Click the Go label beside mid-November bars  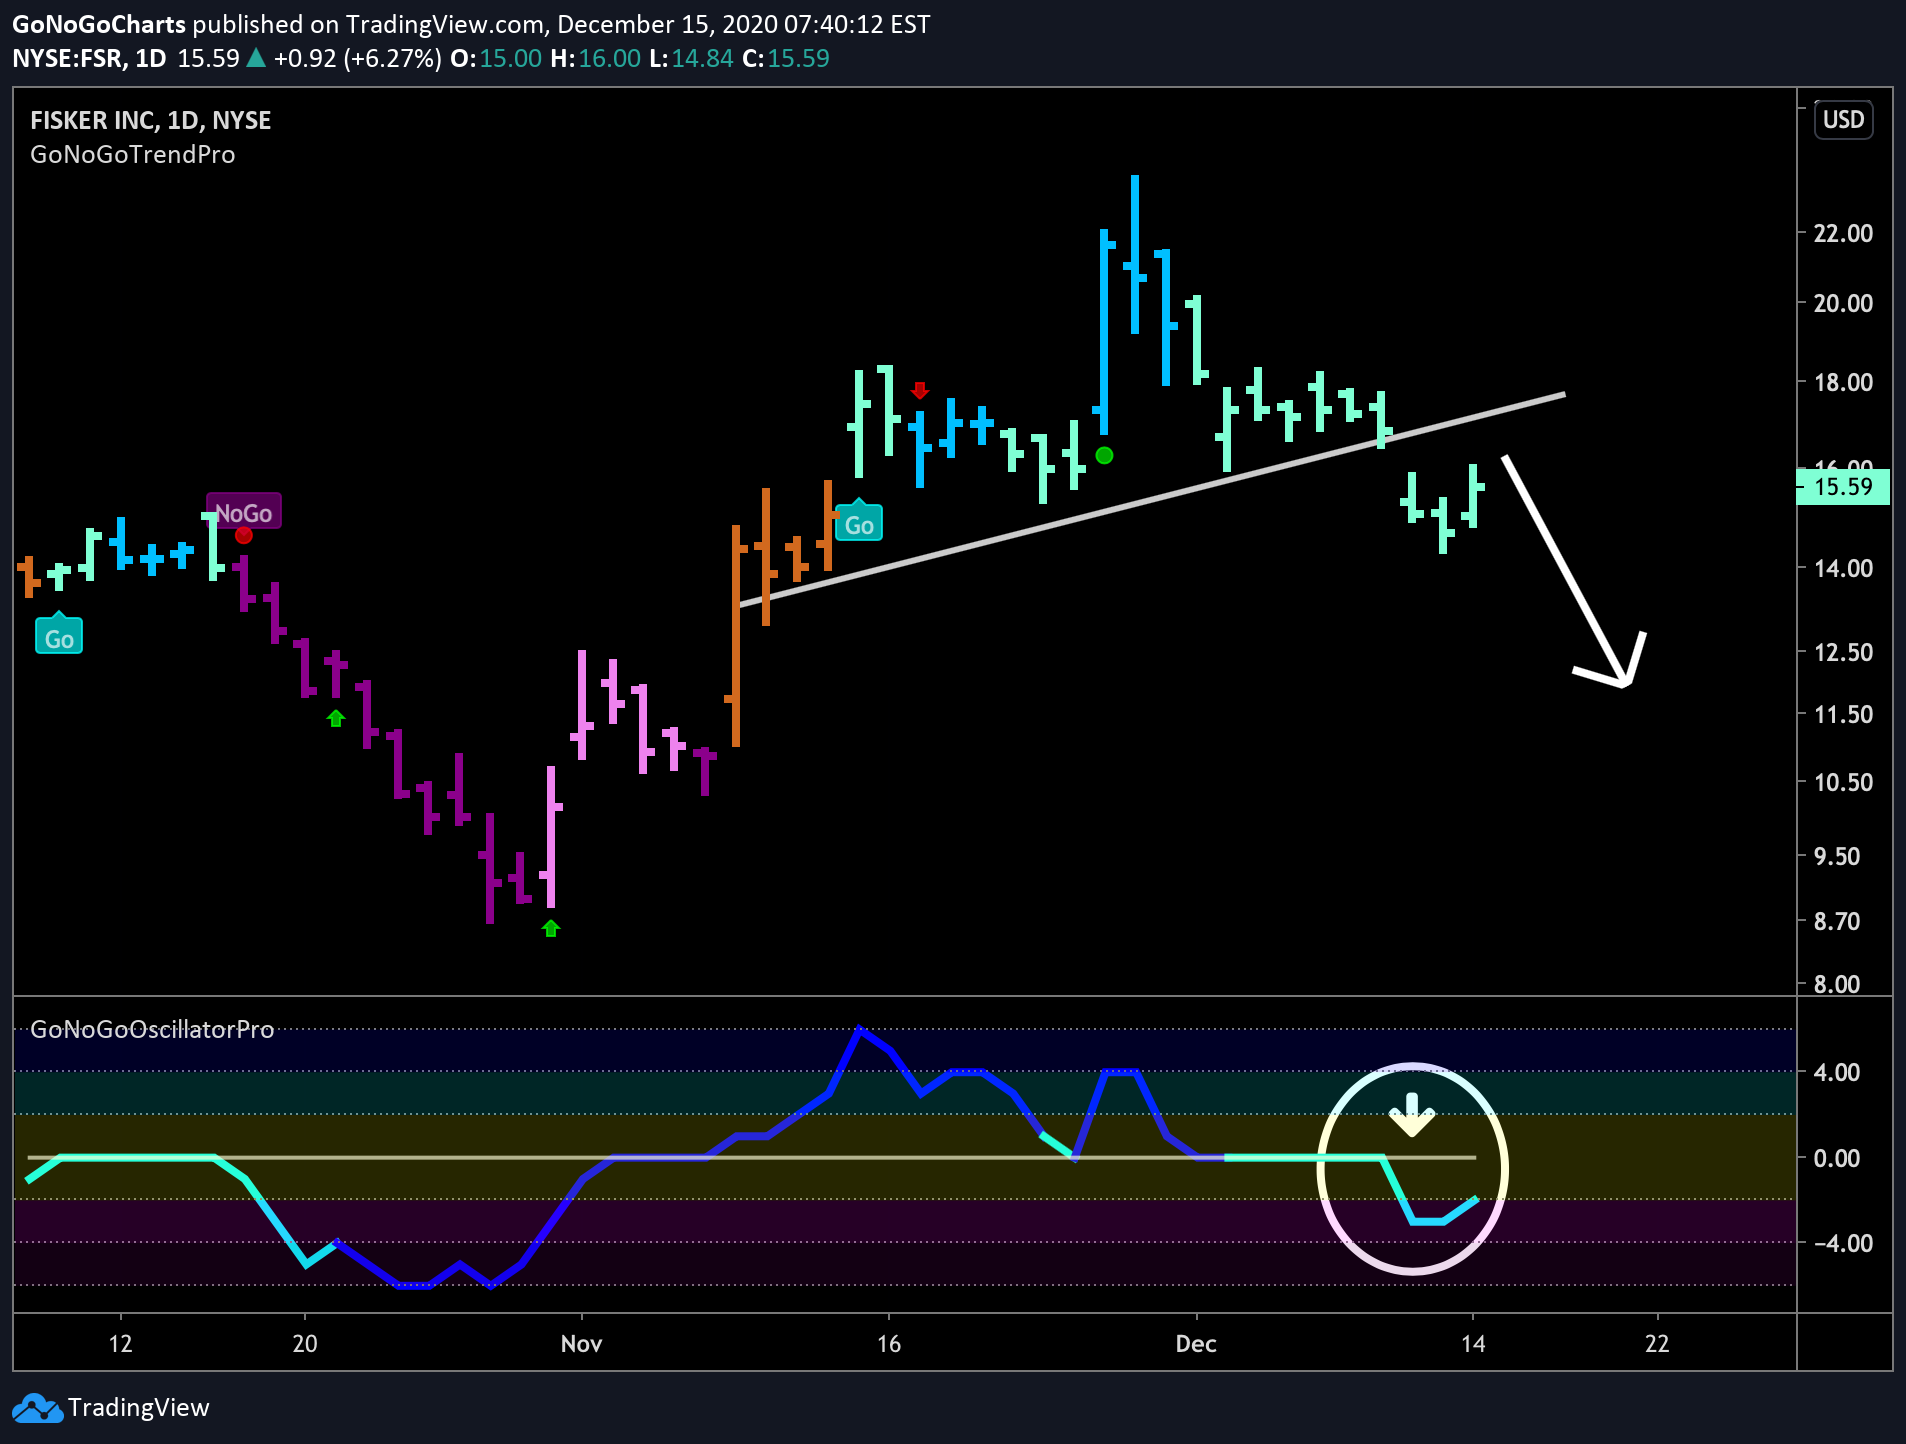[x=859, y=524]
